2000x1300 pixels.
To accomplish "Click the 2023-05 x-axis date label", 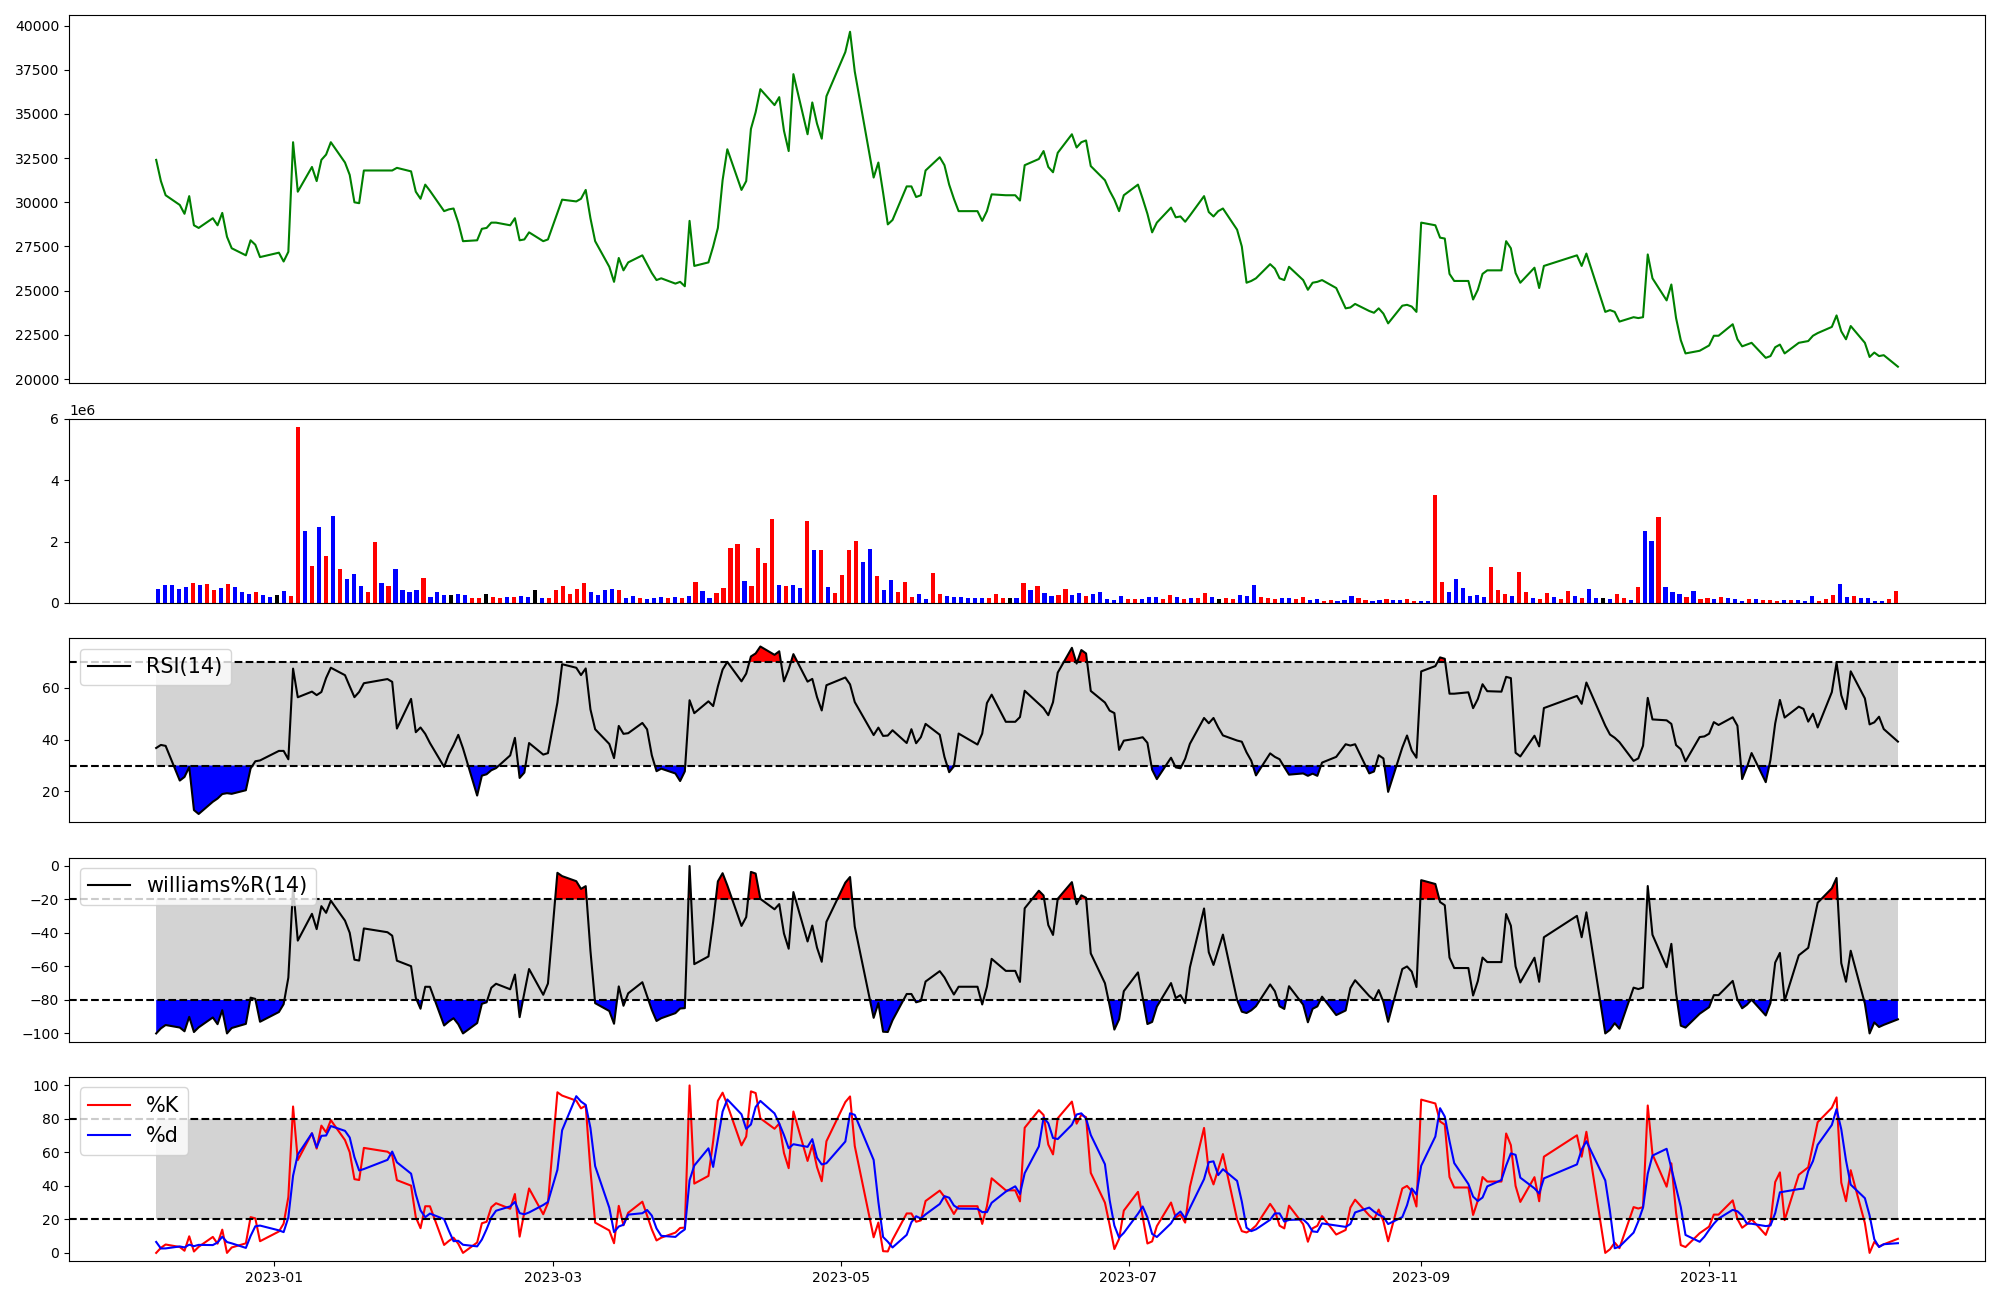I will tap(840, 1277).
